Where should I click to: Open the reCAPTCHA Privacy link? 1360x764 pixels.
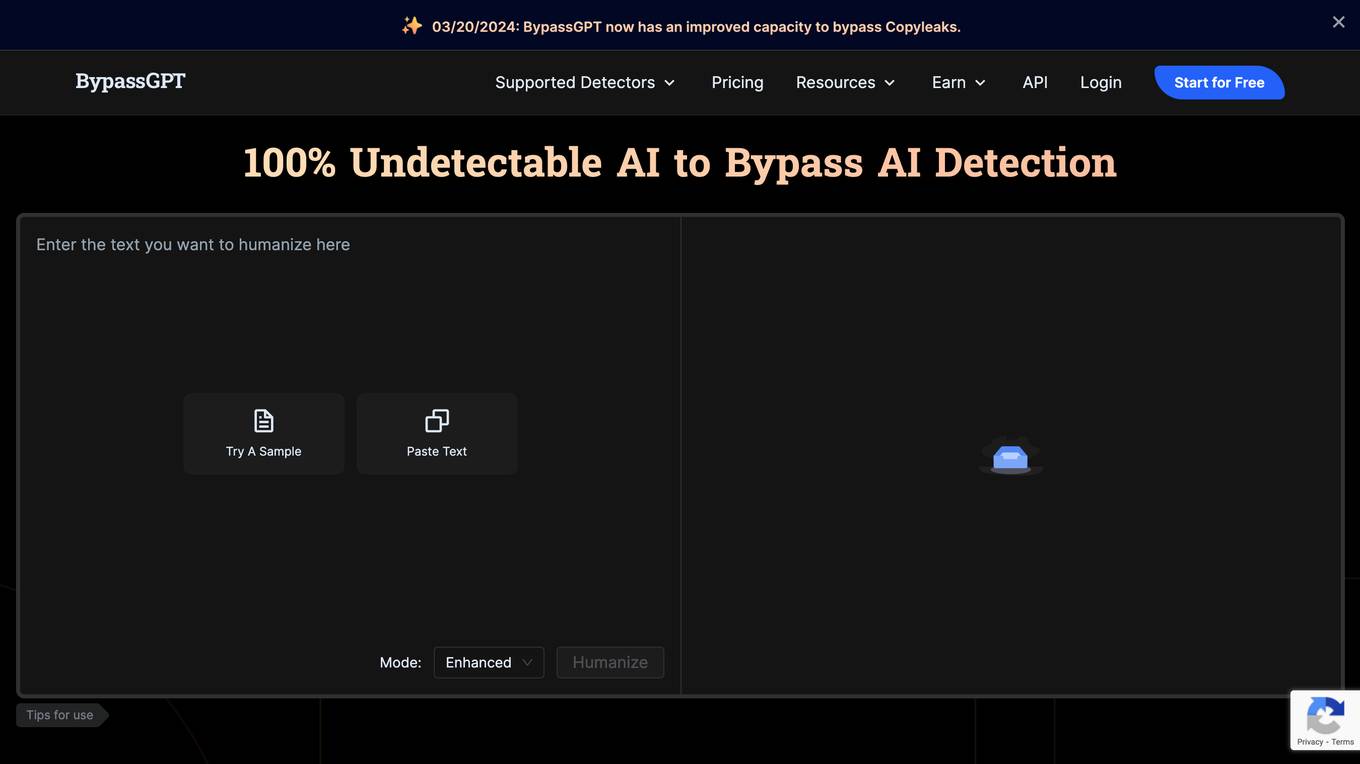click(x=1309, y=742)
